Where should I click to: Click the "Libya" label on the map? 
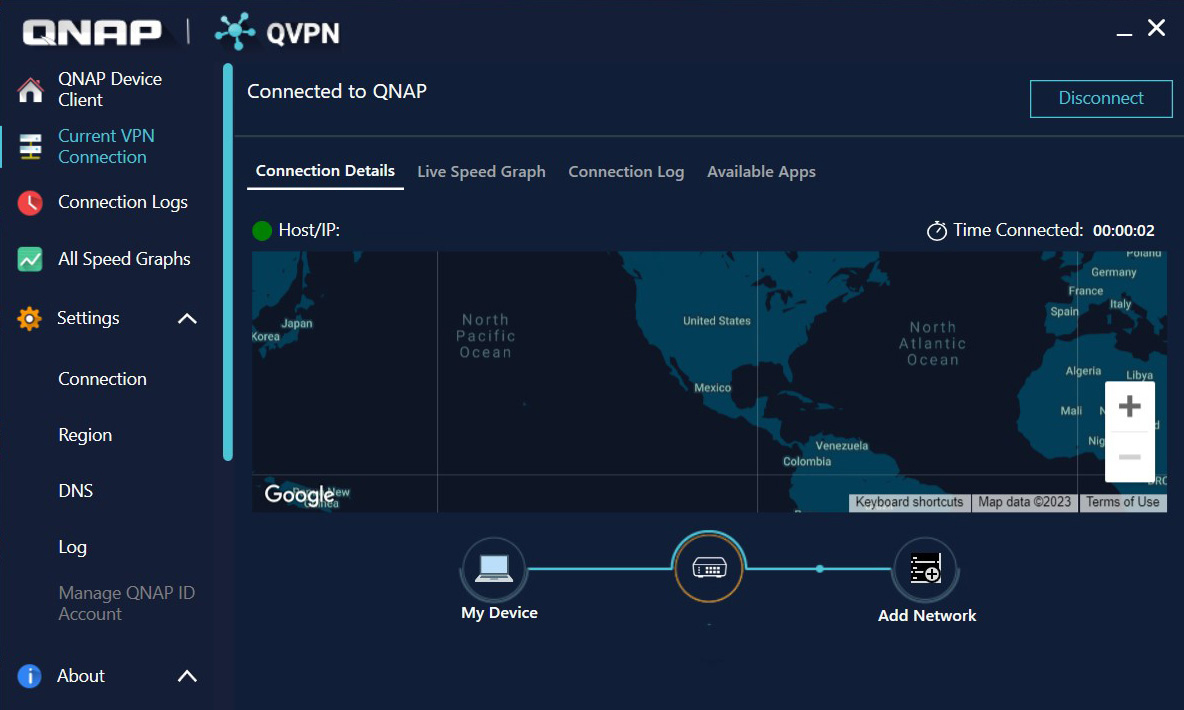click(1139, 375)
